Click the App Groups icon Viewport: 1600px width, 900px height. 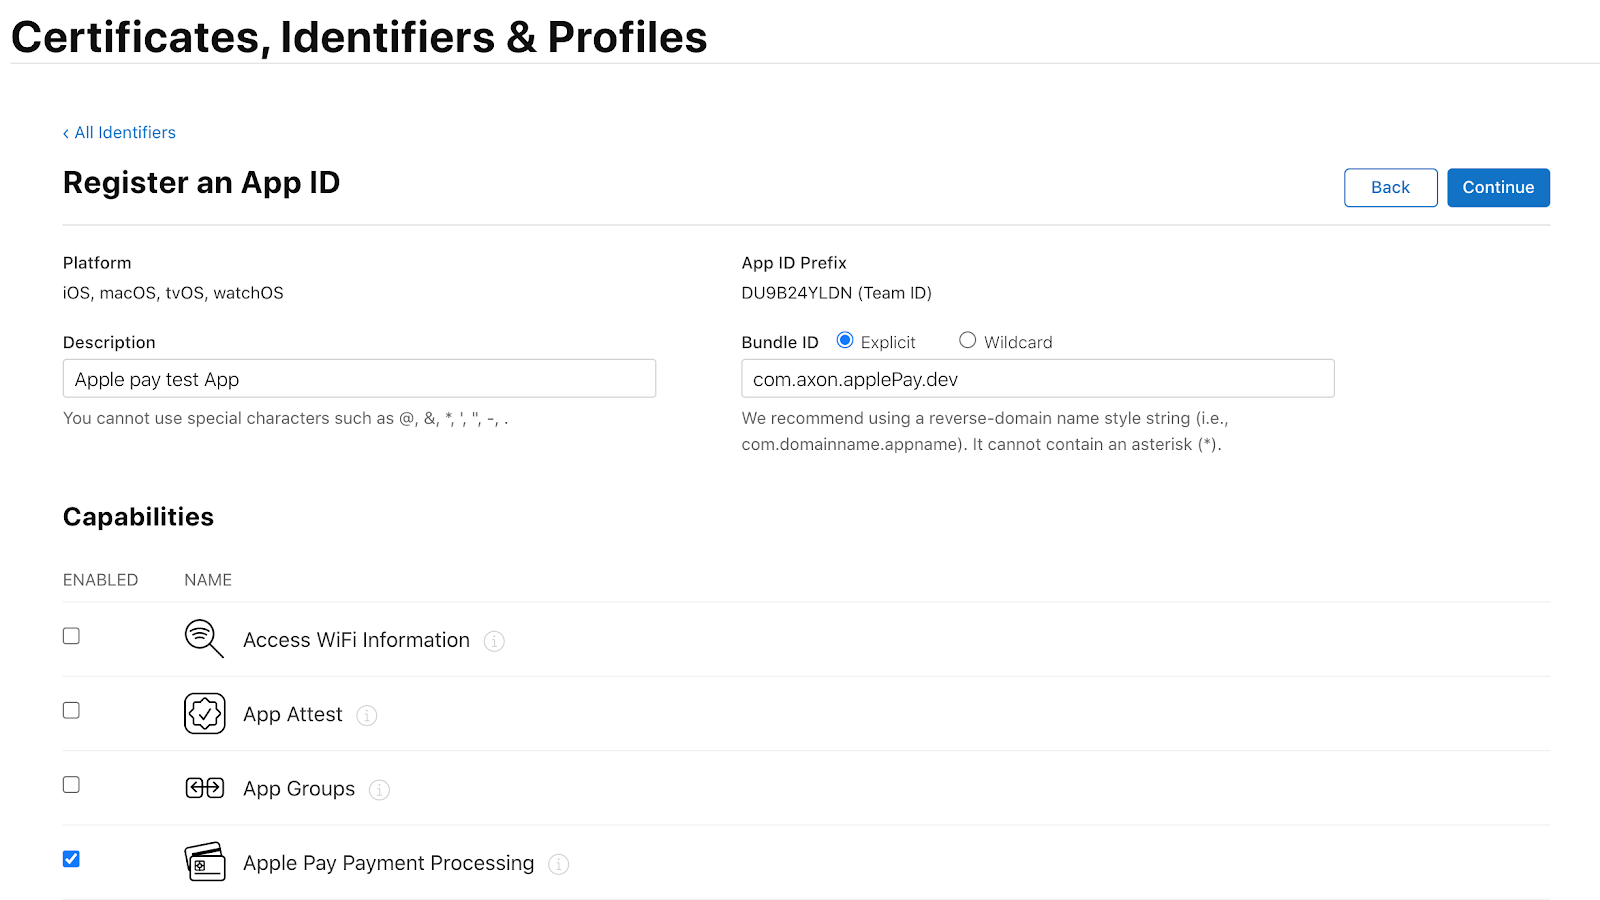pyautogui.click(x=204, y=788)
